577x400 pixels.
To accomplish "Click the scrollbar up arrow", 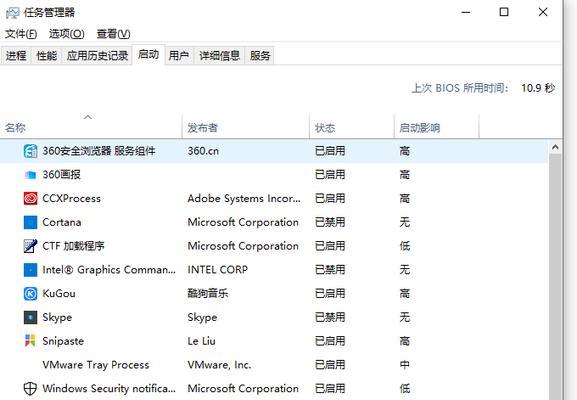I will click(x=555, y=147).
